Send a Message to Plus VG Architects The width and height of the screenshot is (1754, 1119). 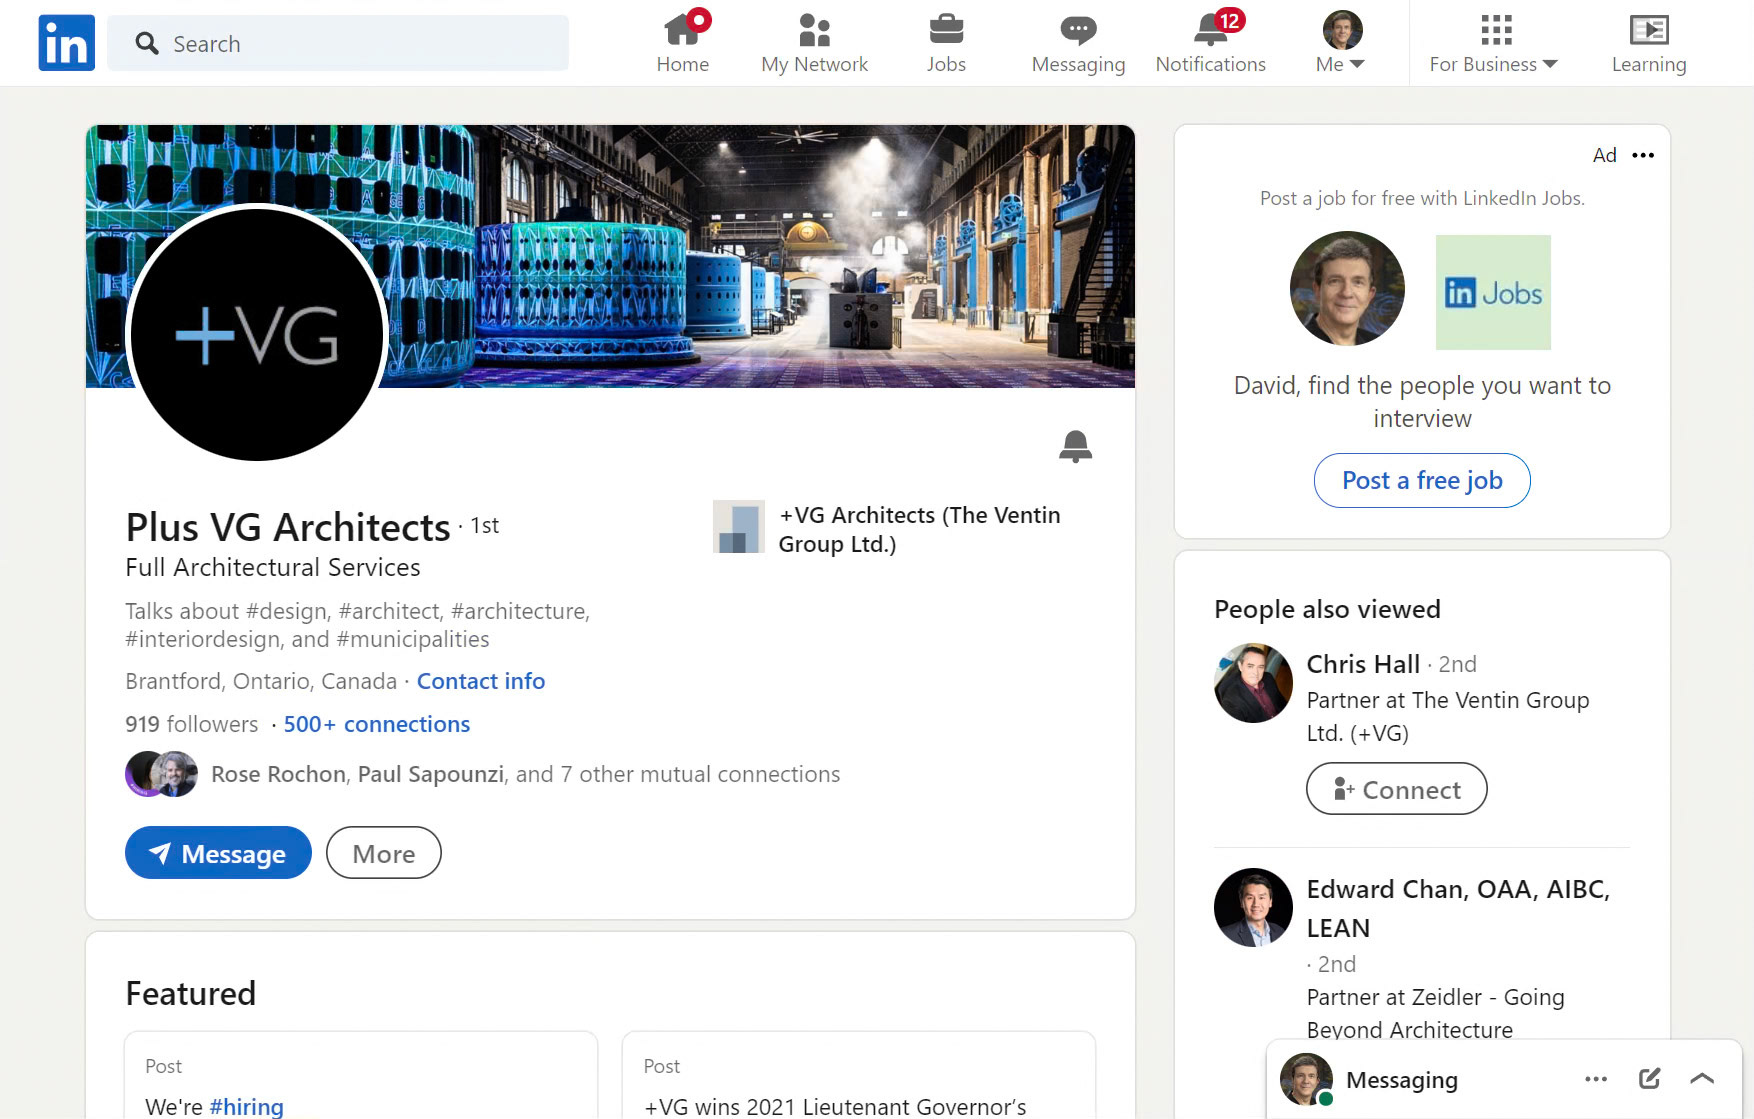coord(218,853)
